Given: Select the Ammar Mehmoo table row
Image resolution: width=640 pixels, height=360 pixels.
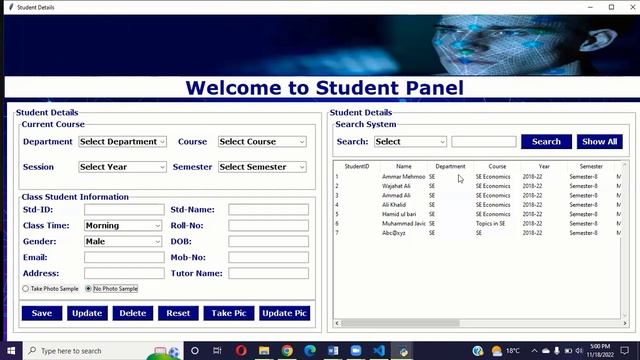Looking at the screenshot, I should pyautogui.click(x=478, y=177).
